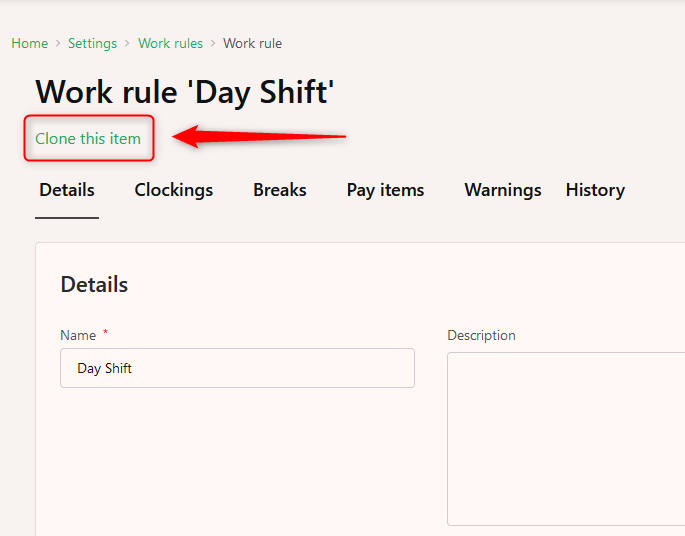The width and height of the screenshot is (685, 536).
Task: Click the Details section heading in the card
Action: point(94,284)
